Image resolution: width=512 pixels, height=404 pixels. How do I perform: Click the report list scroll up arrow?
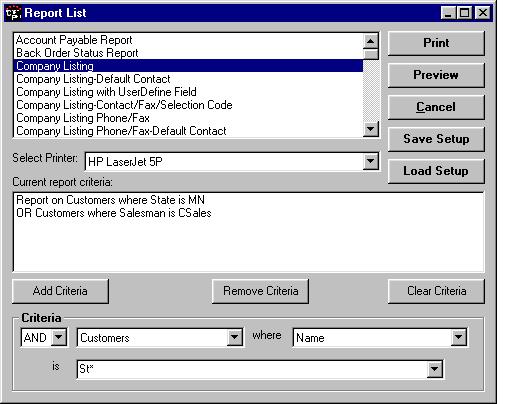click(x=370, y=41)
